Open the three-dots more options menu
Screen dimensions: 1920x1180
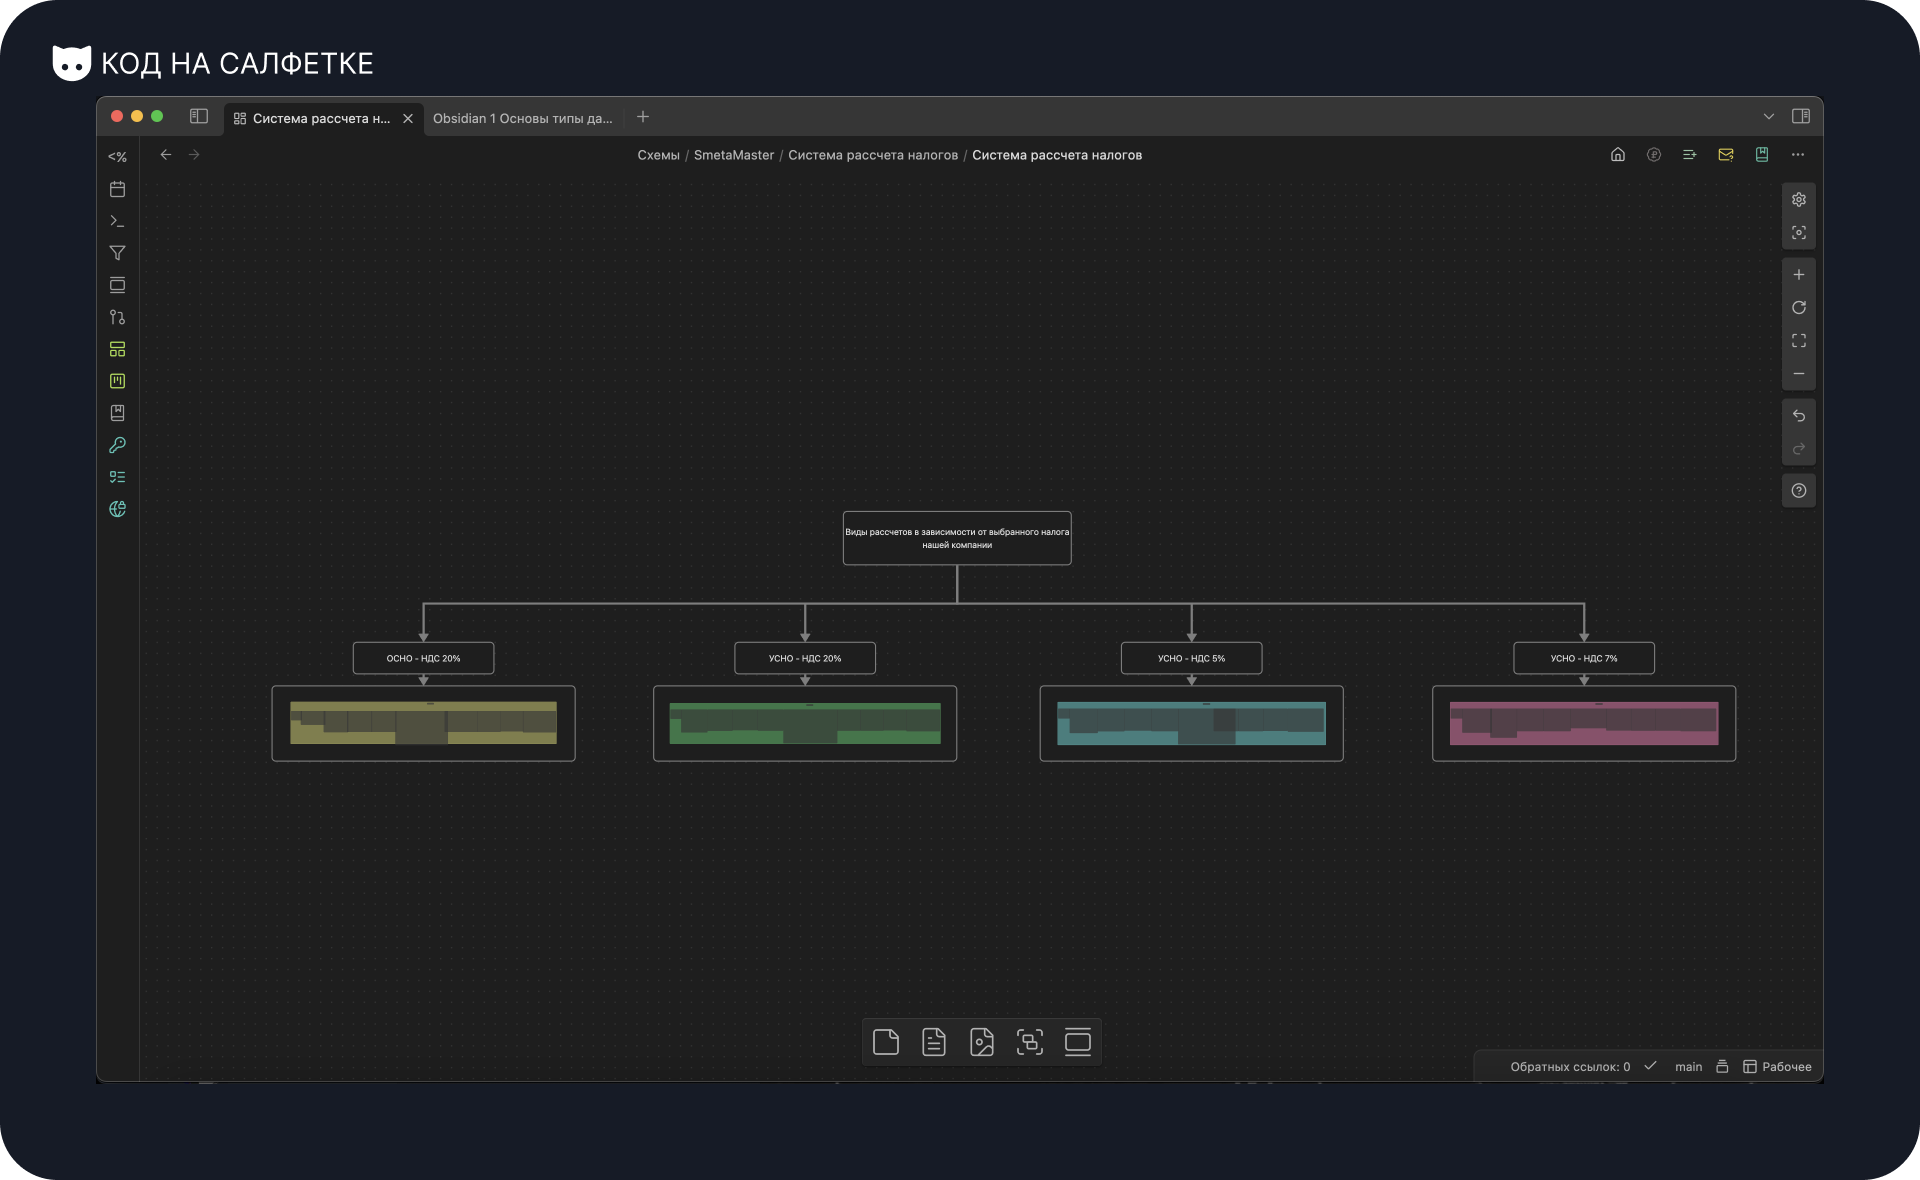click(1797, 155)
